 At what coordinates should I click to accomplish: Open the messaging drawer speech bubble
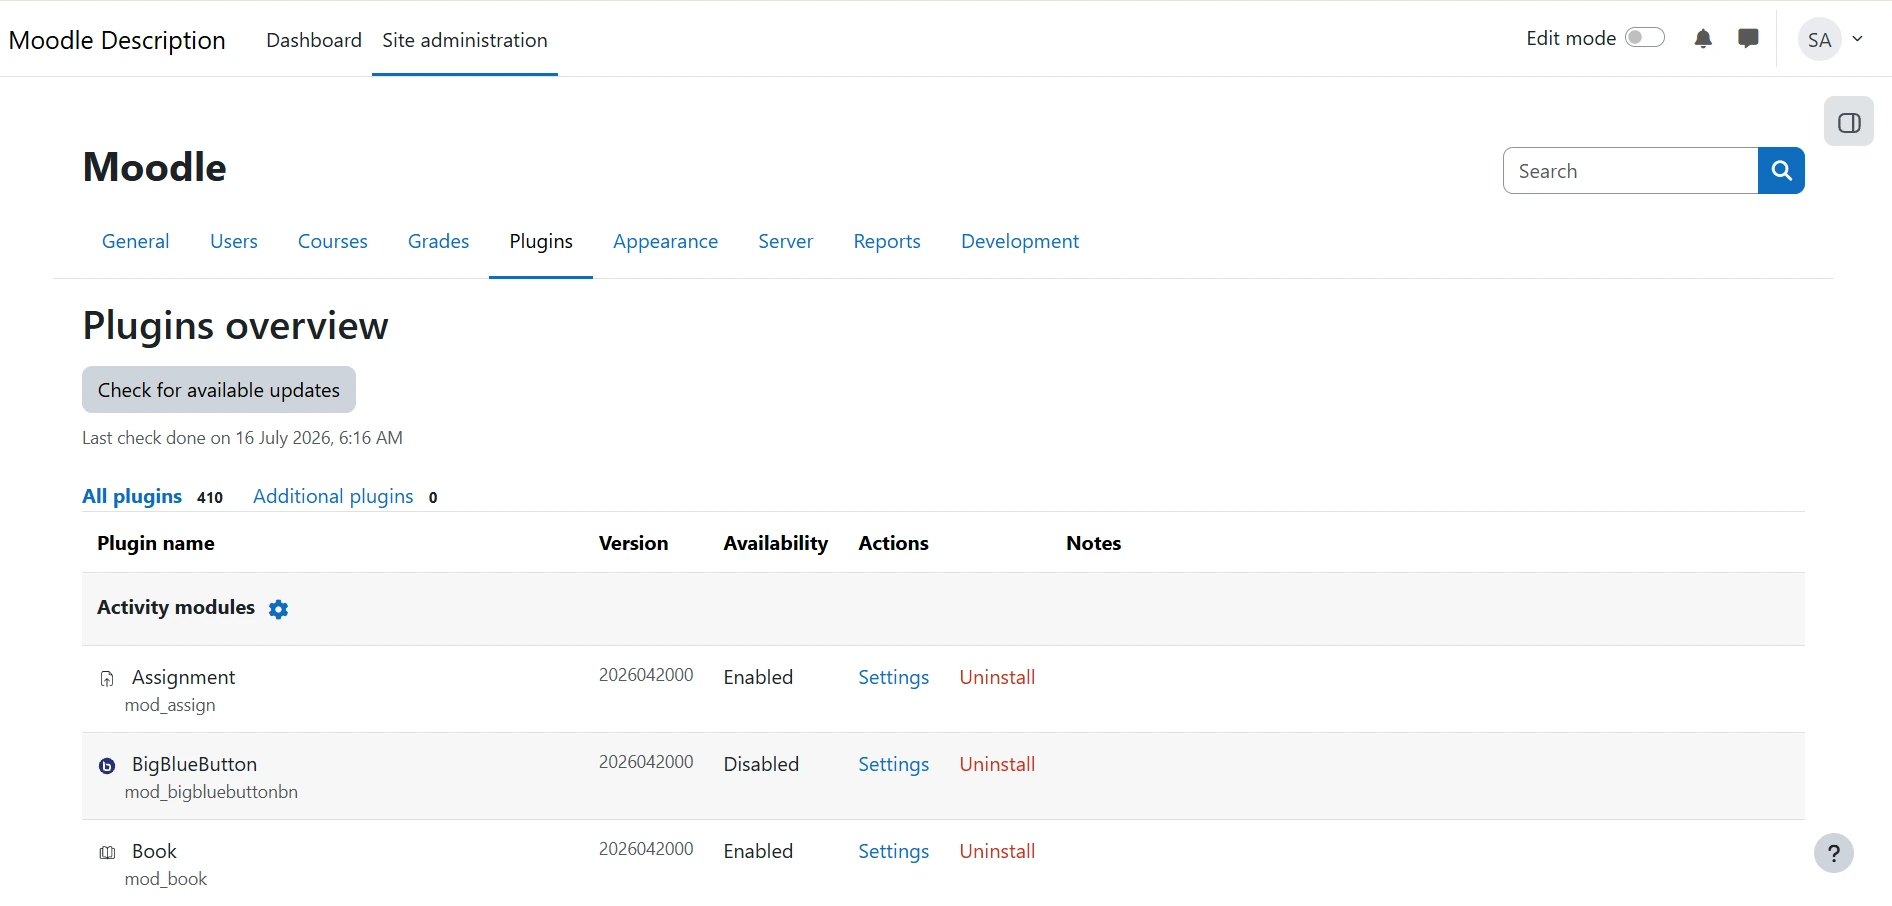1748,39
